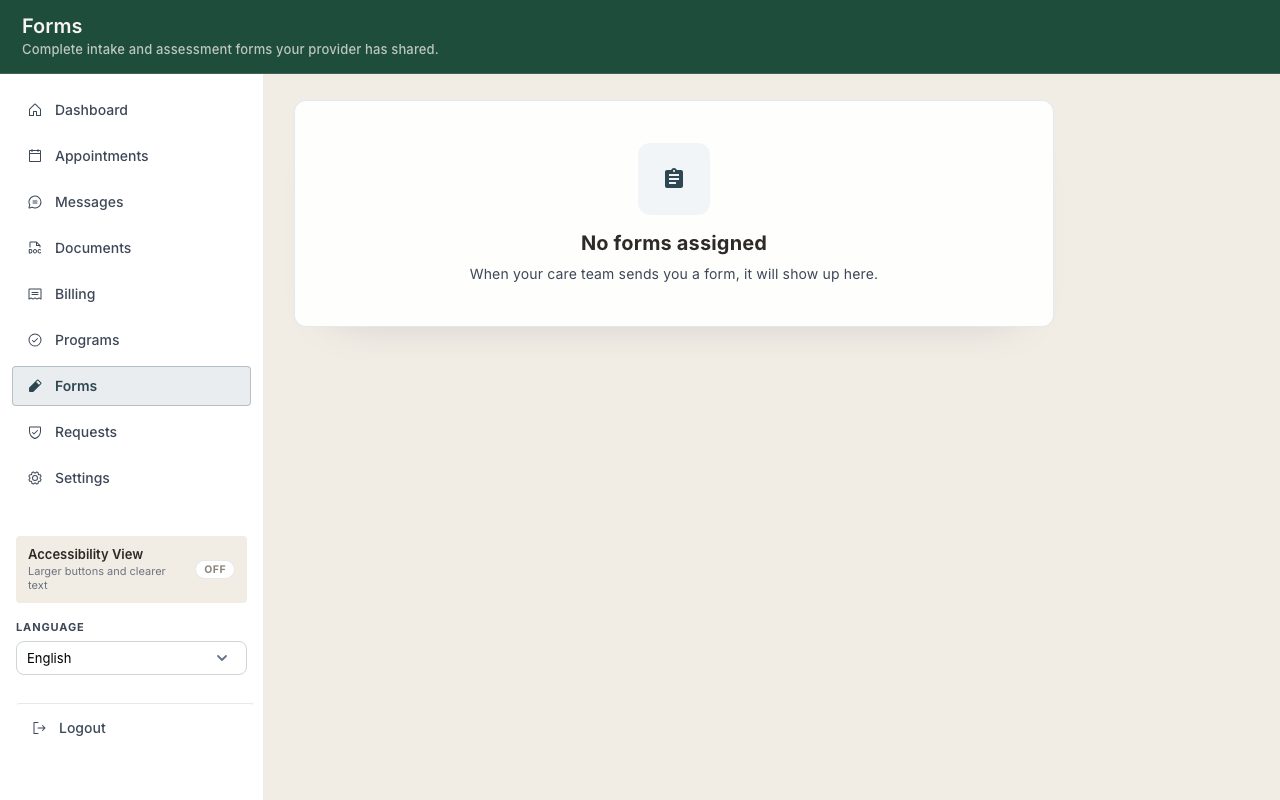Go to Dashboard in the sidebar

pos(131,110)
